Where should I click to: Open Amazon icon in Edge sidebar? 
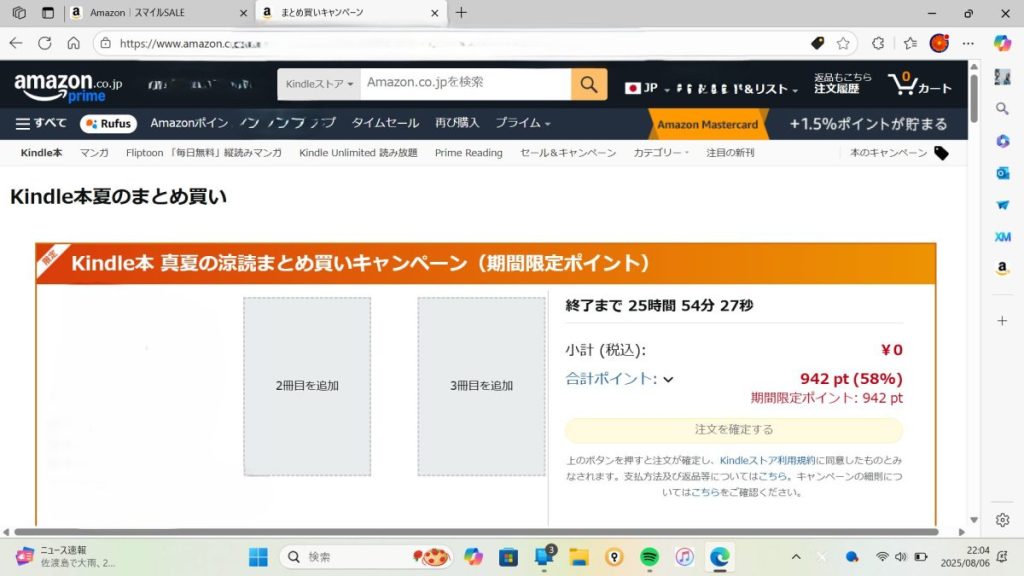tap(1002, 268)
